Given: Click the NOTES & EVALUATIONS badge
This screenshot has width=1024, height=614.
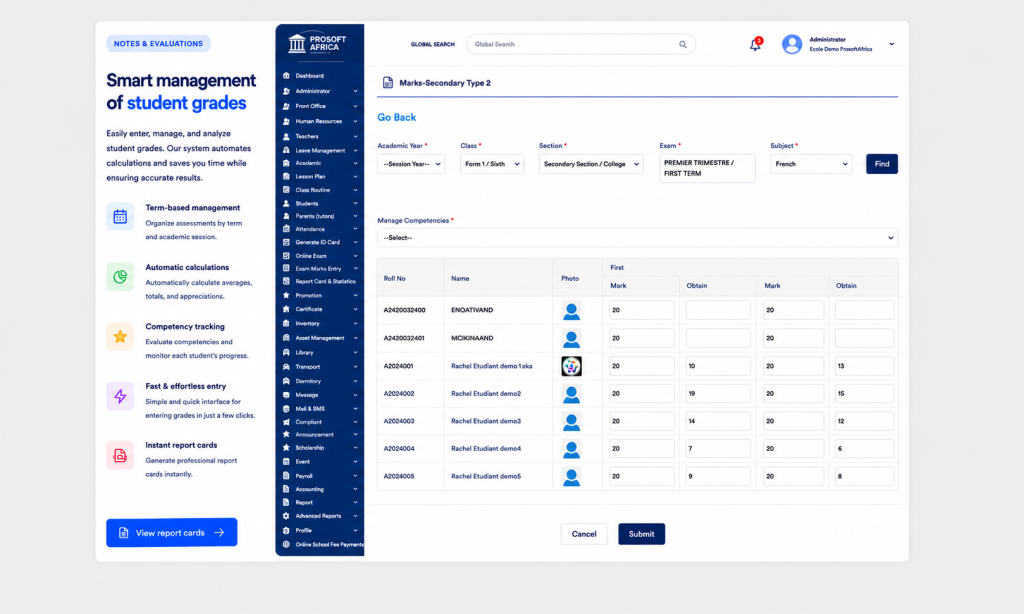Looking at the screenshot, I should pyautogui.click(x=158, y=44).
